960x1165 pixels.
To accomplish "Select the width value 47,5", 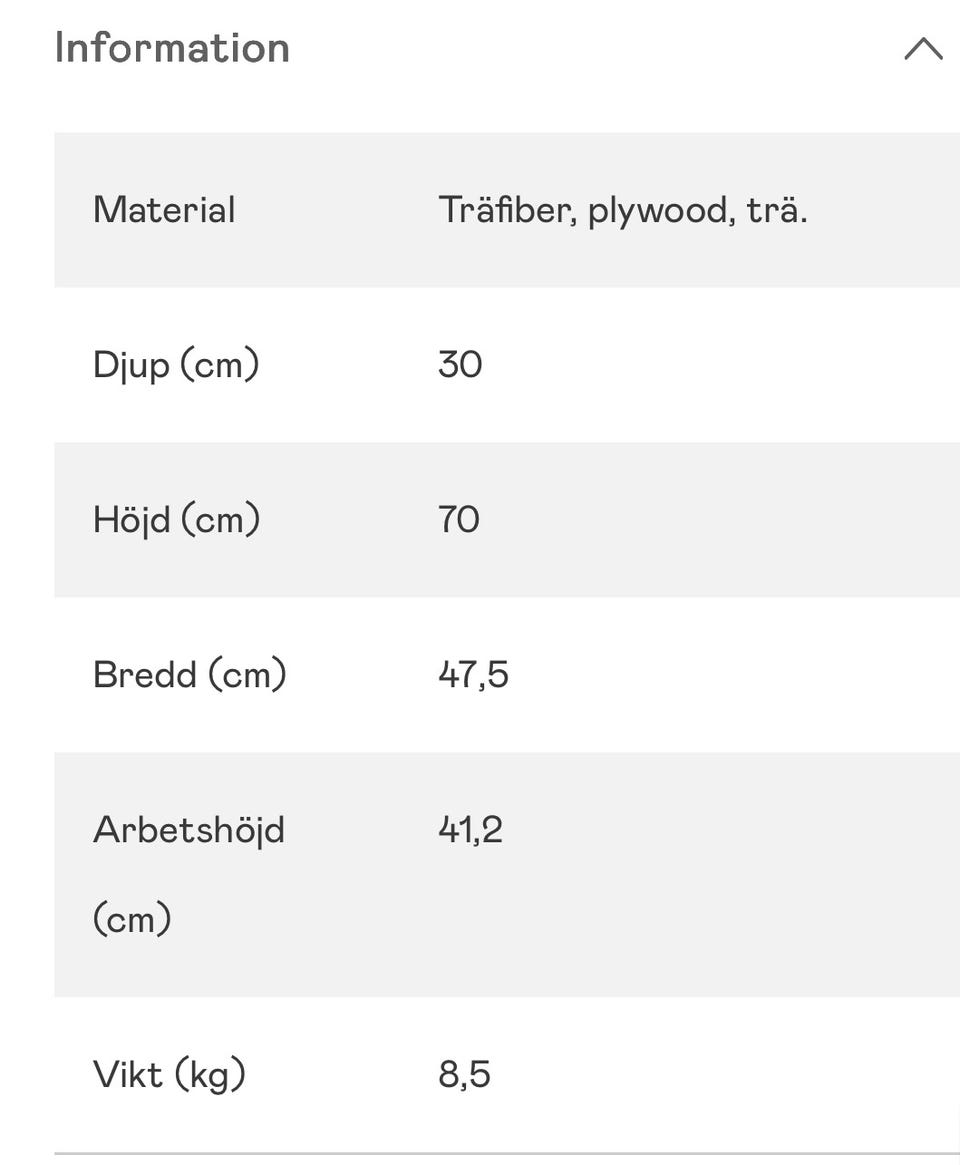I will [473, 675].
